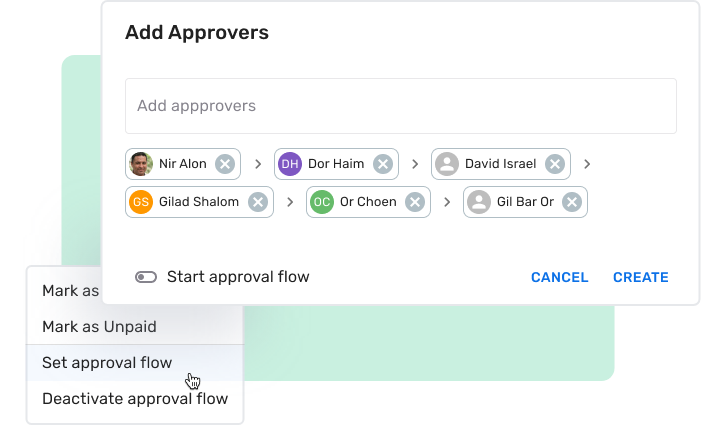This screenshot has height=425, width=701.
Task: Remove Nir Alon approver chip
Action: (x=225, y=164)
